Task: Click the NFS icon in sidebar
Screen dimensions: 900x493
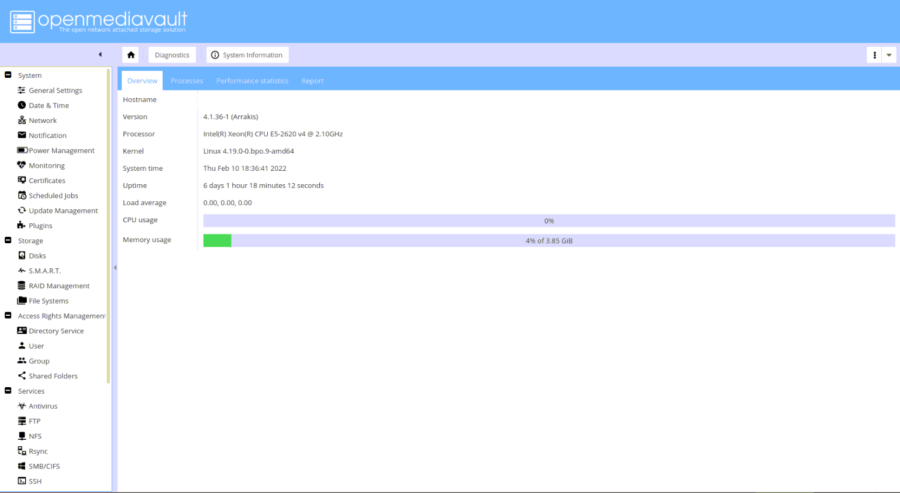Action: pyautogui.click(x=22, y=436)
